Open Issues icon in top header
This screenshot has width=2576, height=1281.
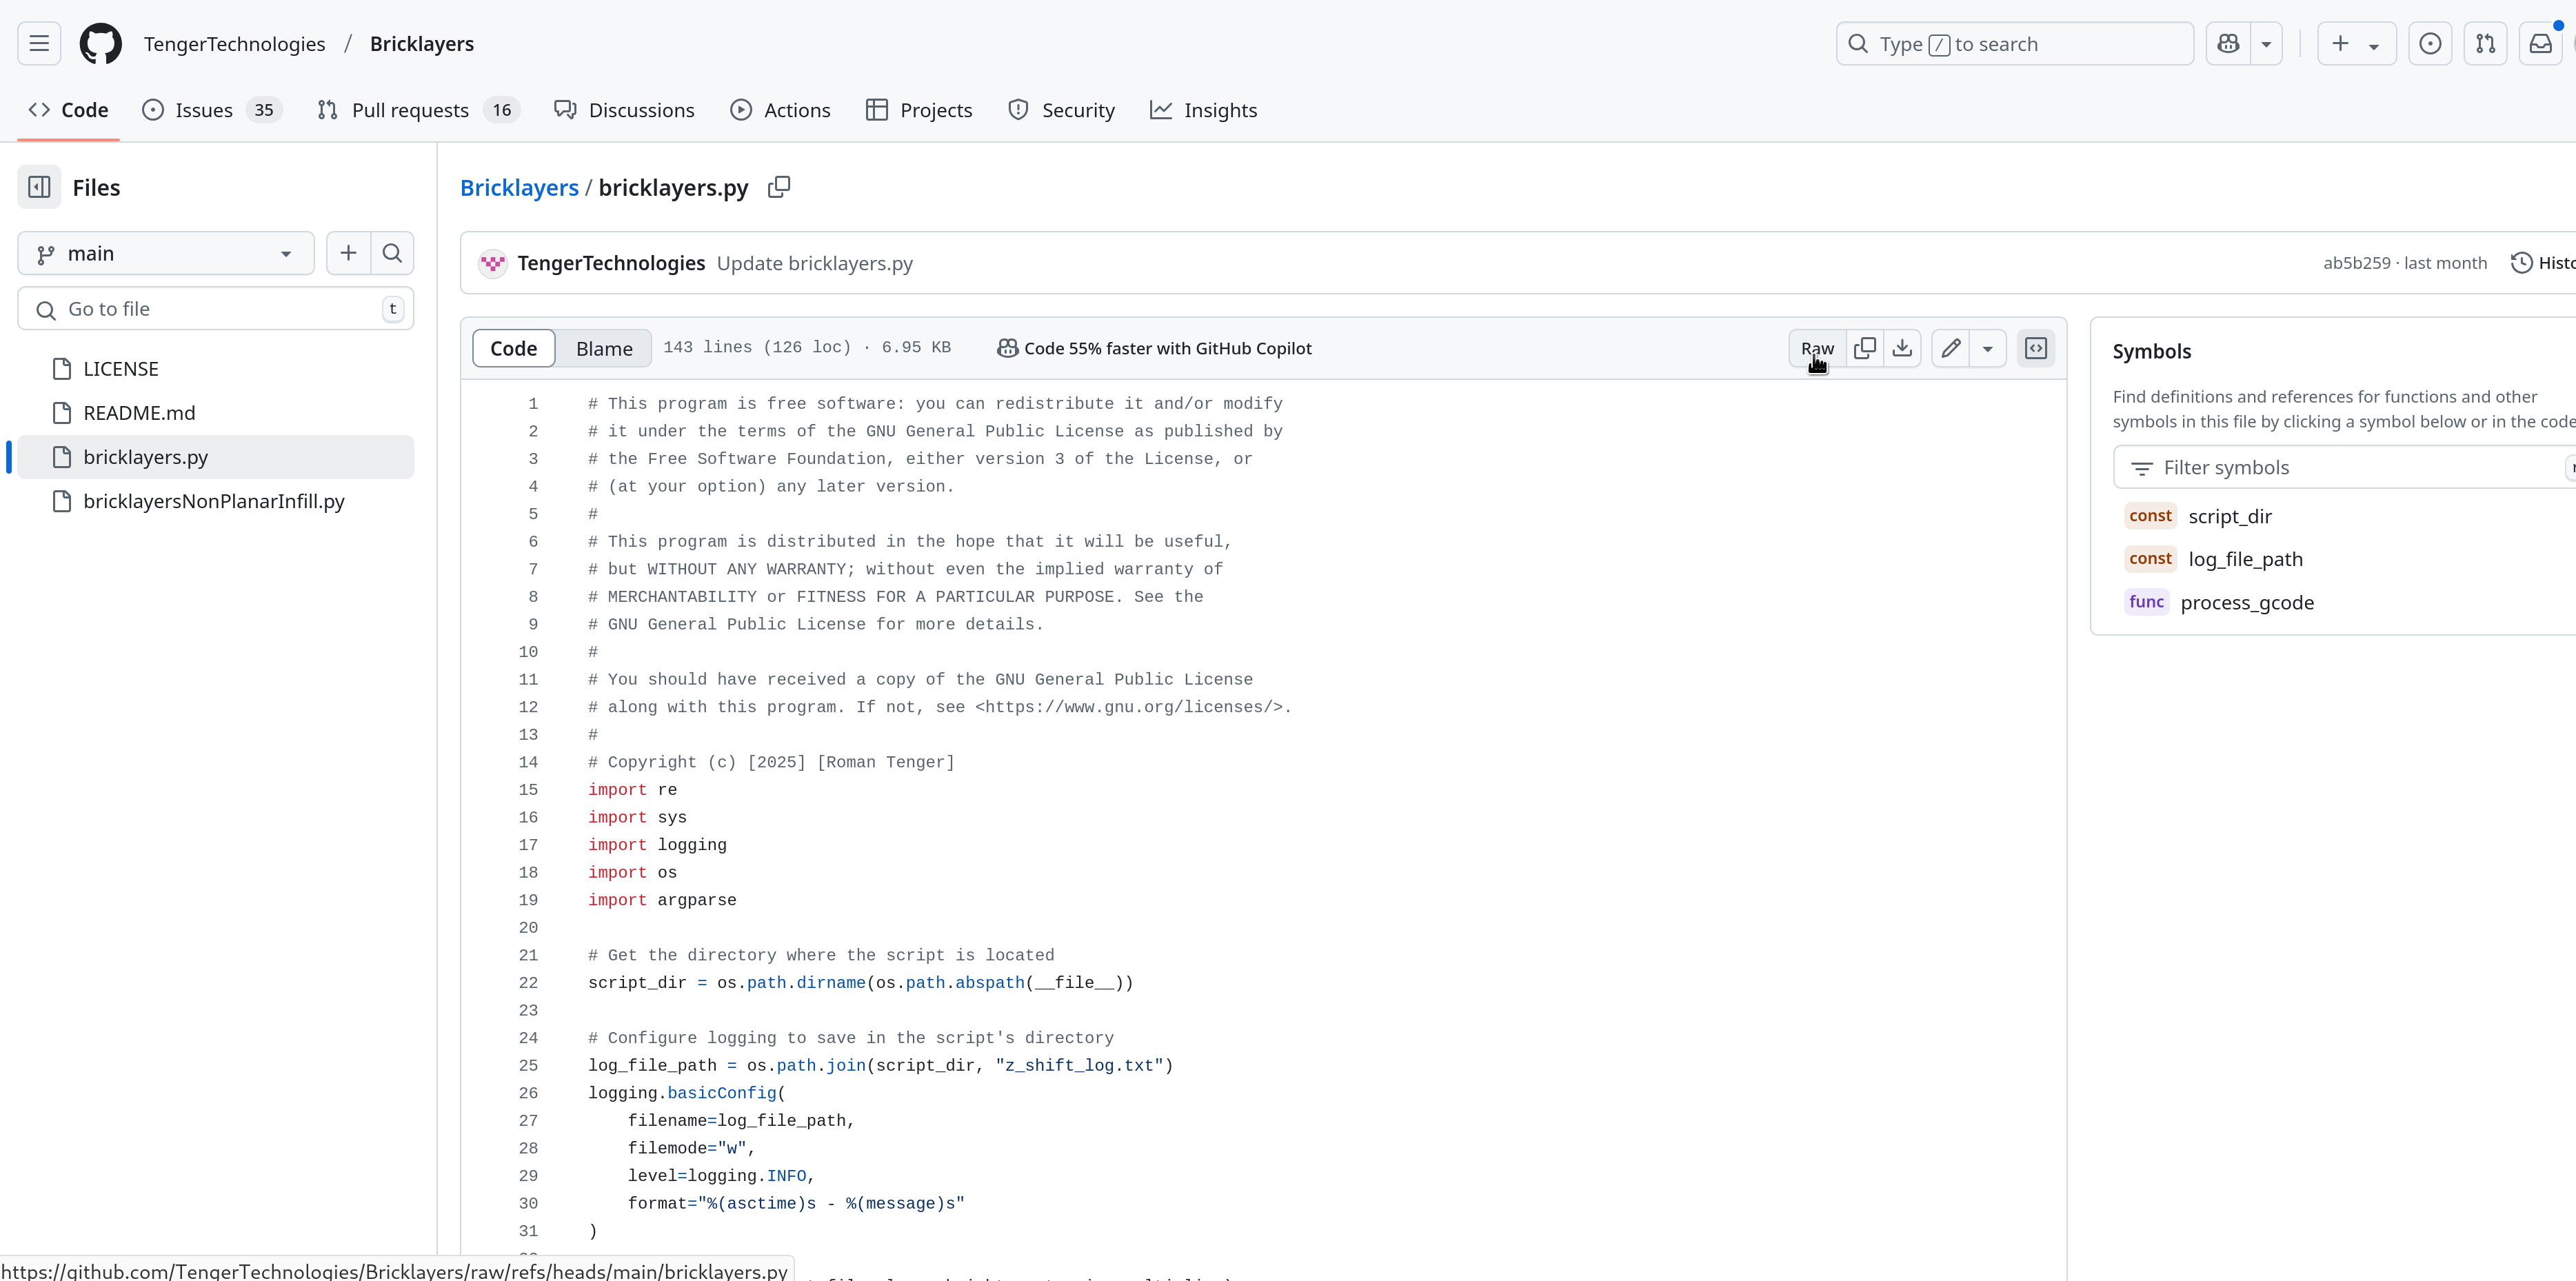2430,44
